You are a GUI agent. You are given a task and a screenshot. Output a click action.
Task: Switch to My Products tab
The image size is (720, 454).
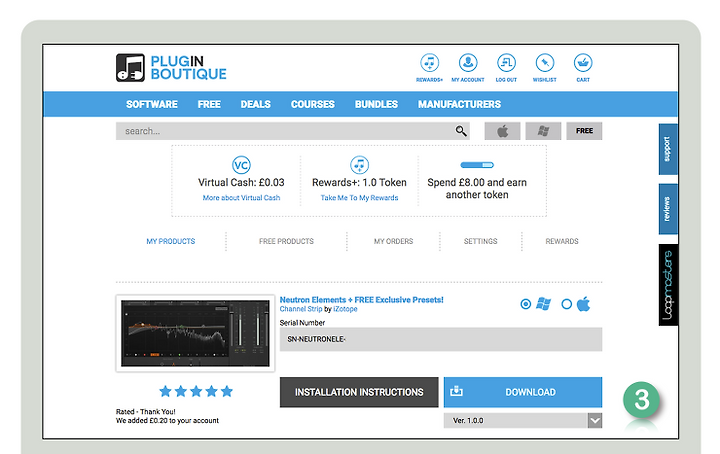tap(171, 241)
